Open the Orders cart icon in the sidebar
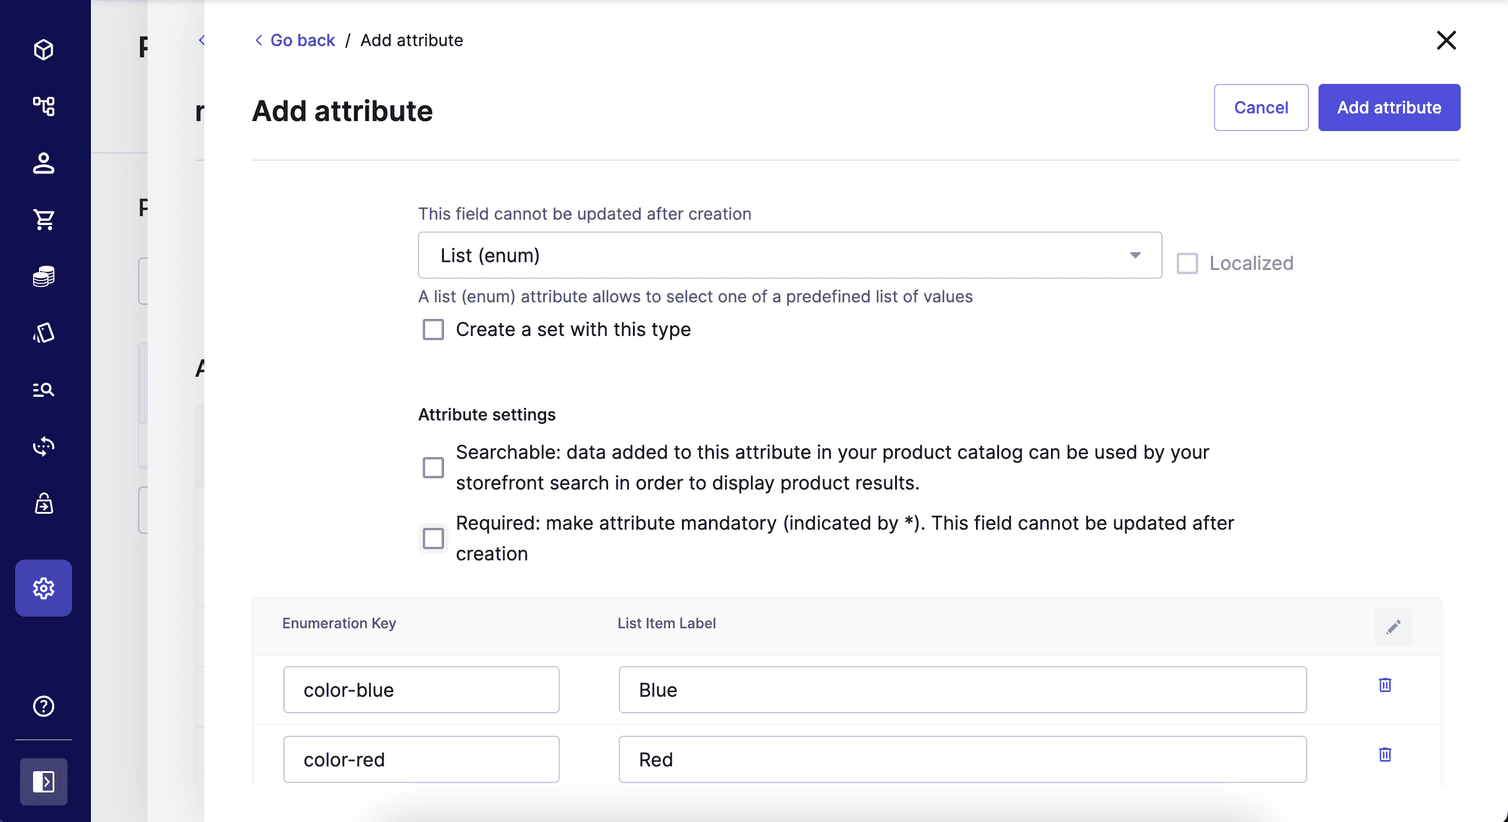 pyautogui.click(x=43, y=220)
